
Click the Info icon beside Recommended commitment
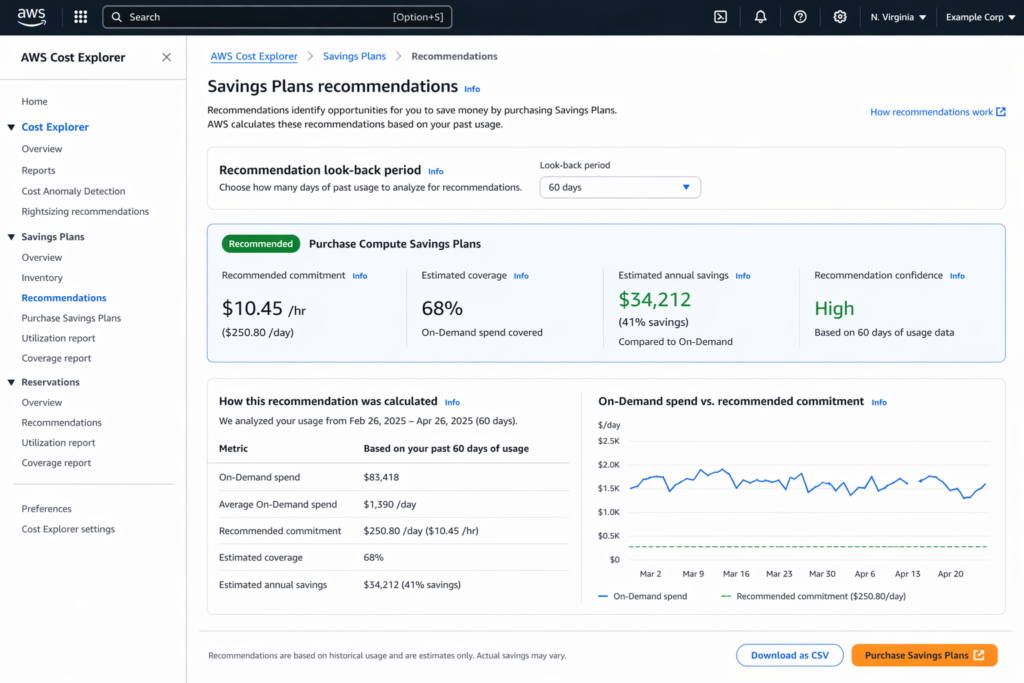tap(359, 275)
